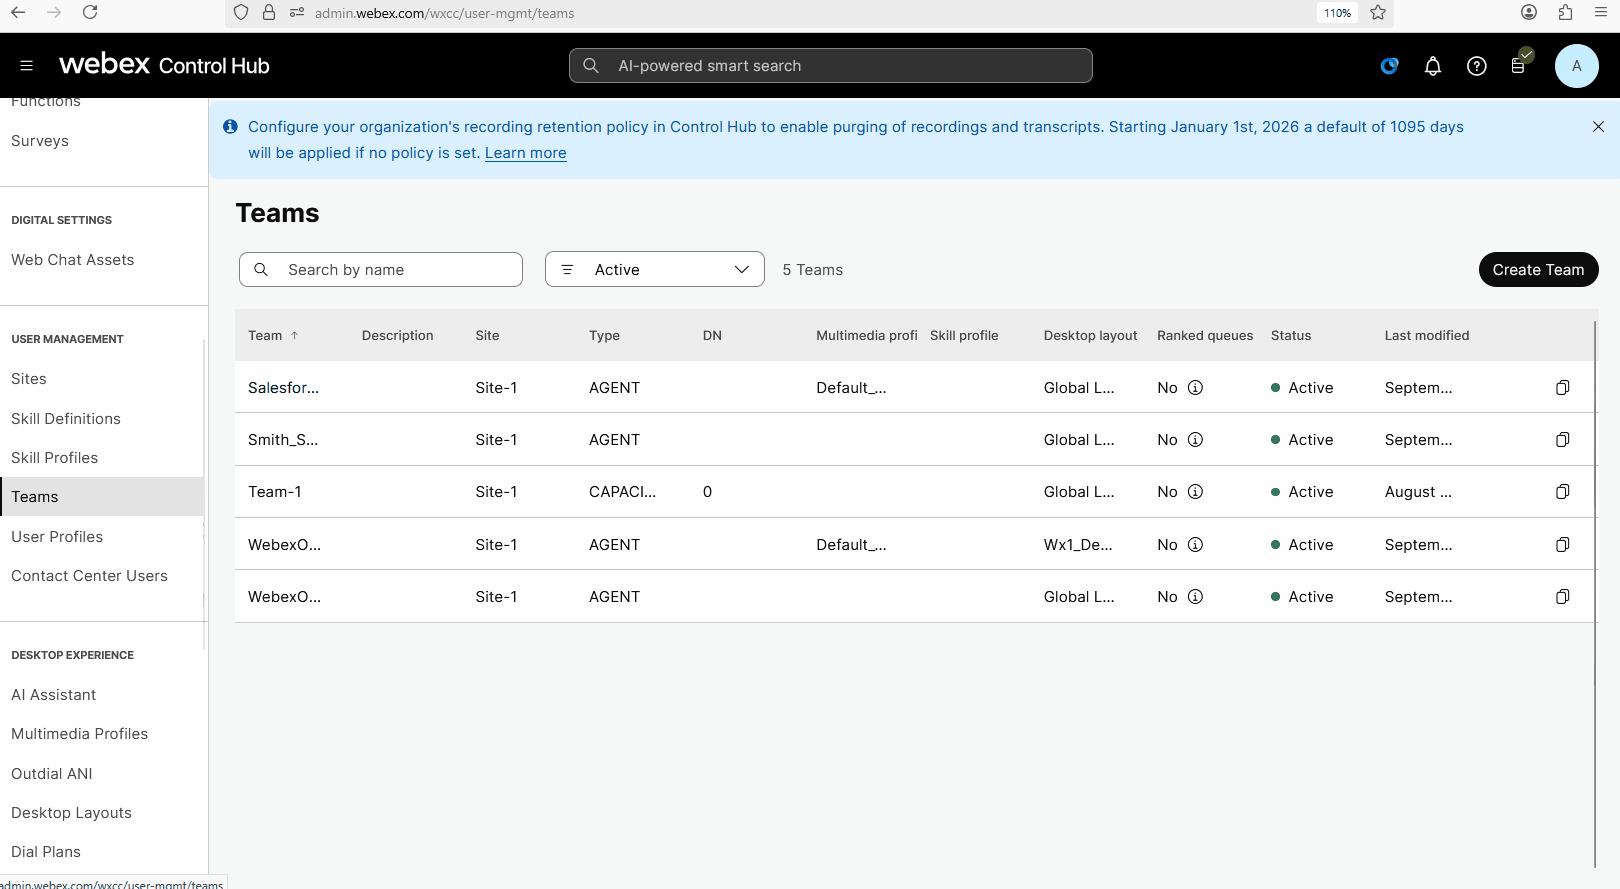Screen dimensions: 1620x889
Task: Dismiss the recording retention banner
Action: coord(1598,127)
